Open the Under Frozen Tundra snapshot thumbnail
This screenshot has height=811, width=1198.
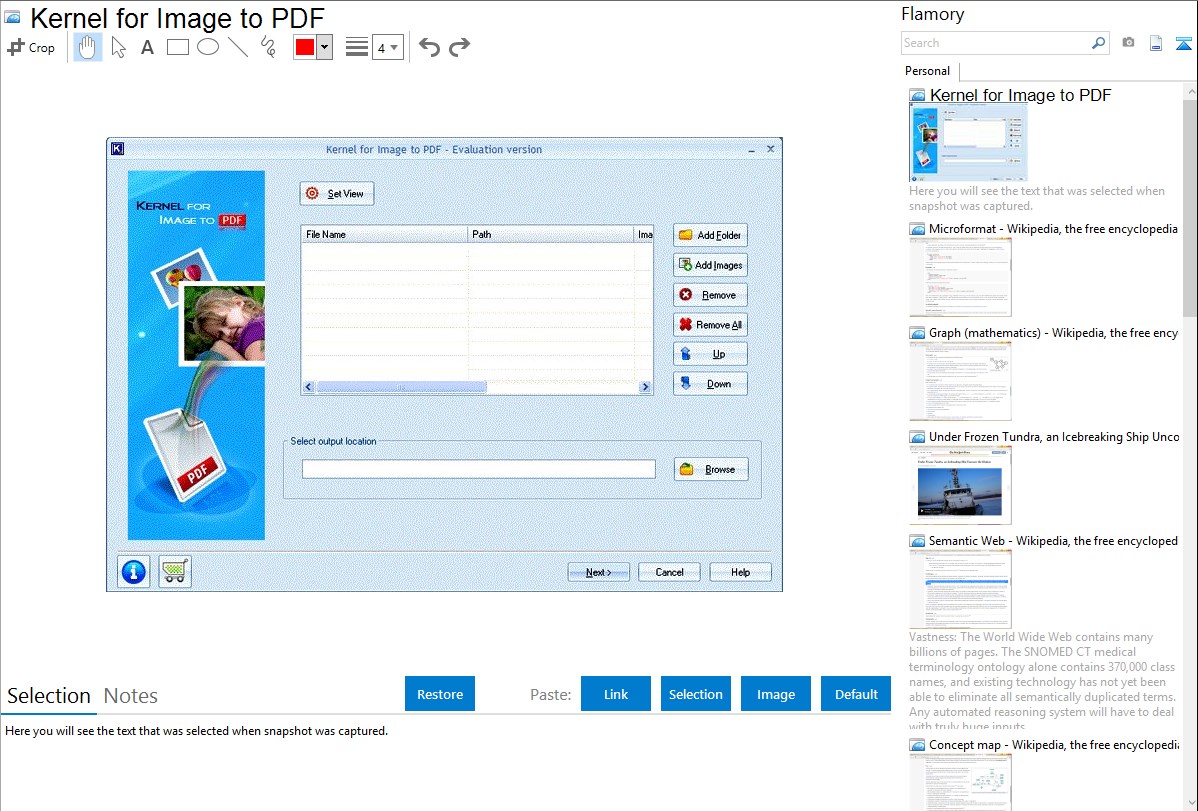(960, 486)
